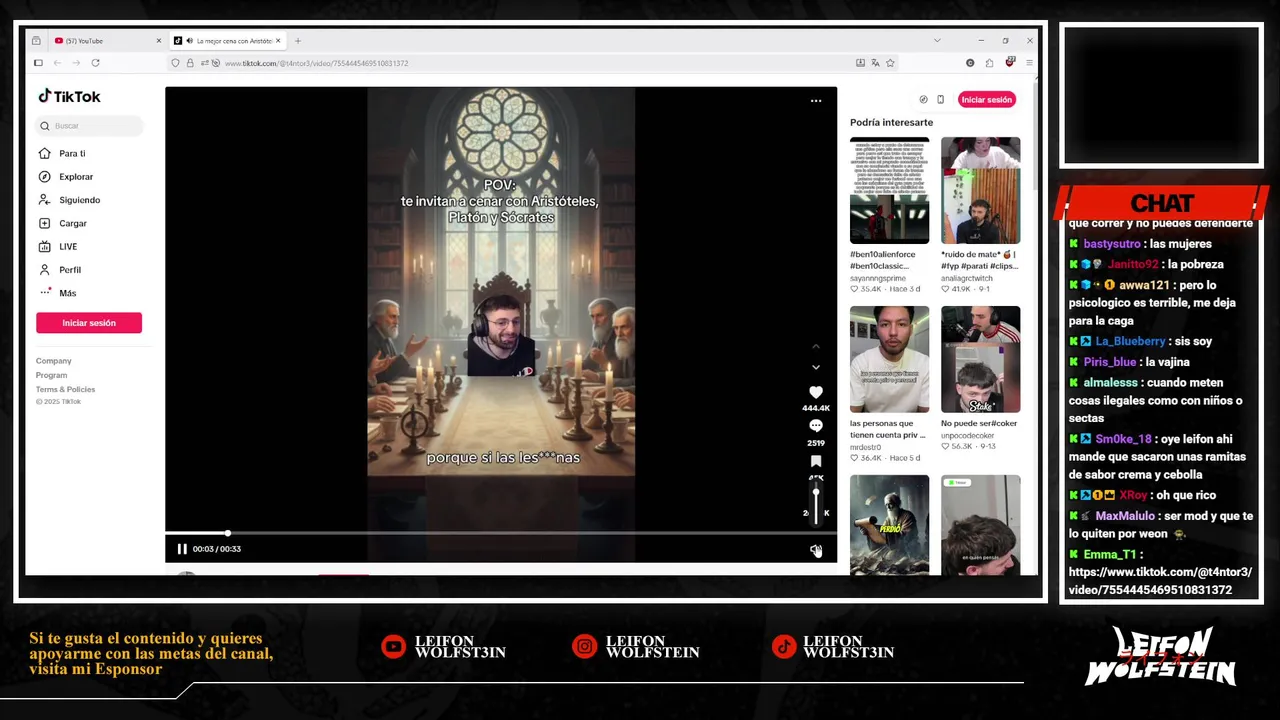Viewport: 1280px width, 720px height.
Task: Click the analiagrctwitch username
Action: pos(967,278)
